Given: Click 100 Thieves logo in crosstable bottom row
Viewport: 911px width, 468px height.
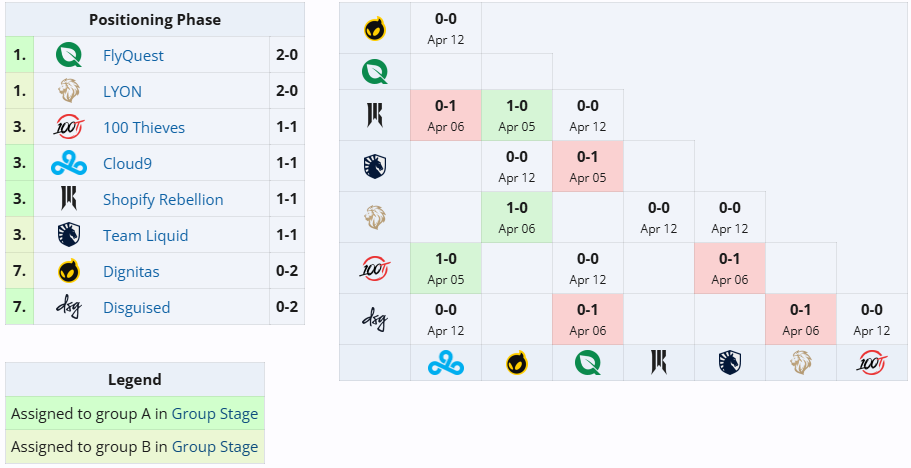Looking at the screenshot, I should (x=871, y=363).
